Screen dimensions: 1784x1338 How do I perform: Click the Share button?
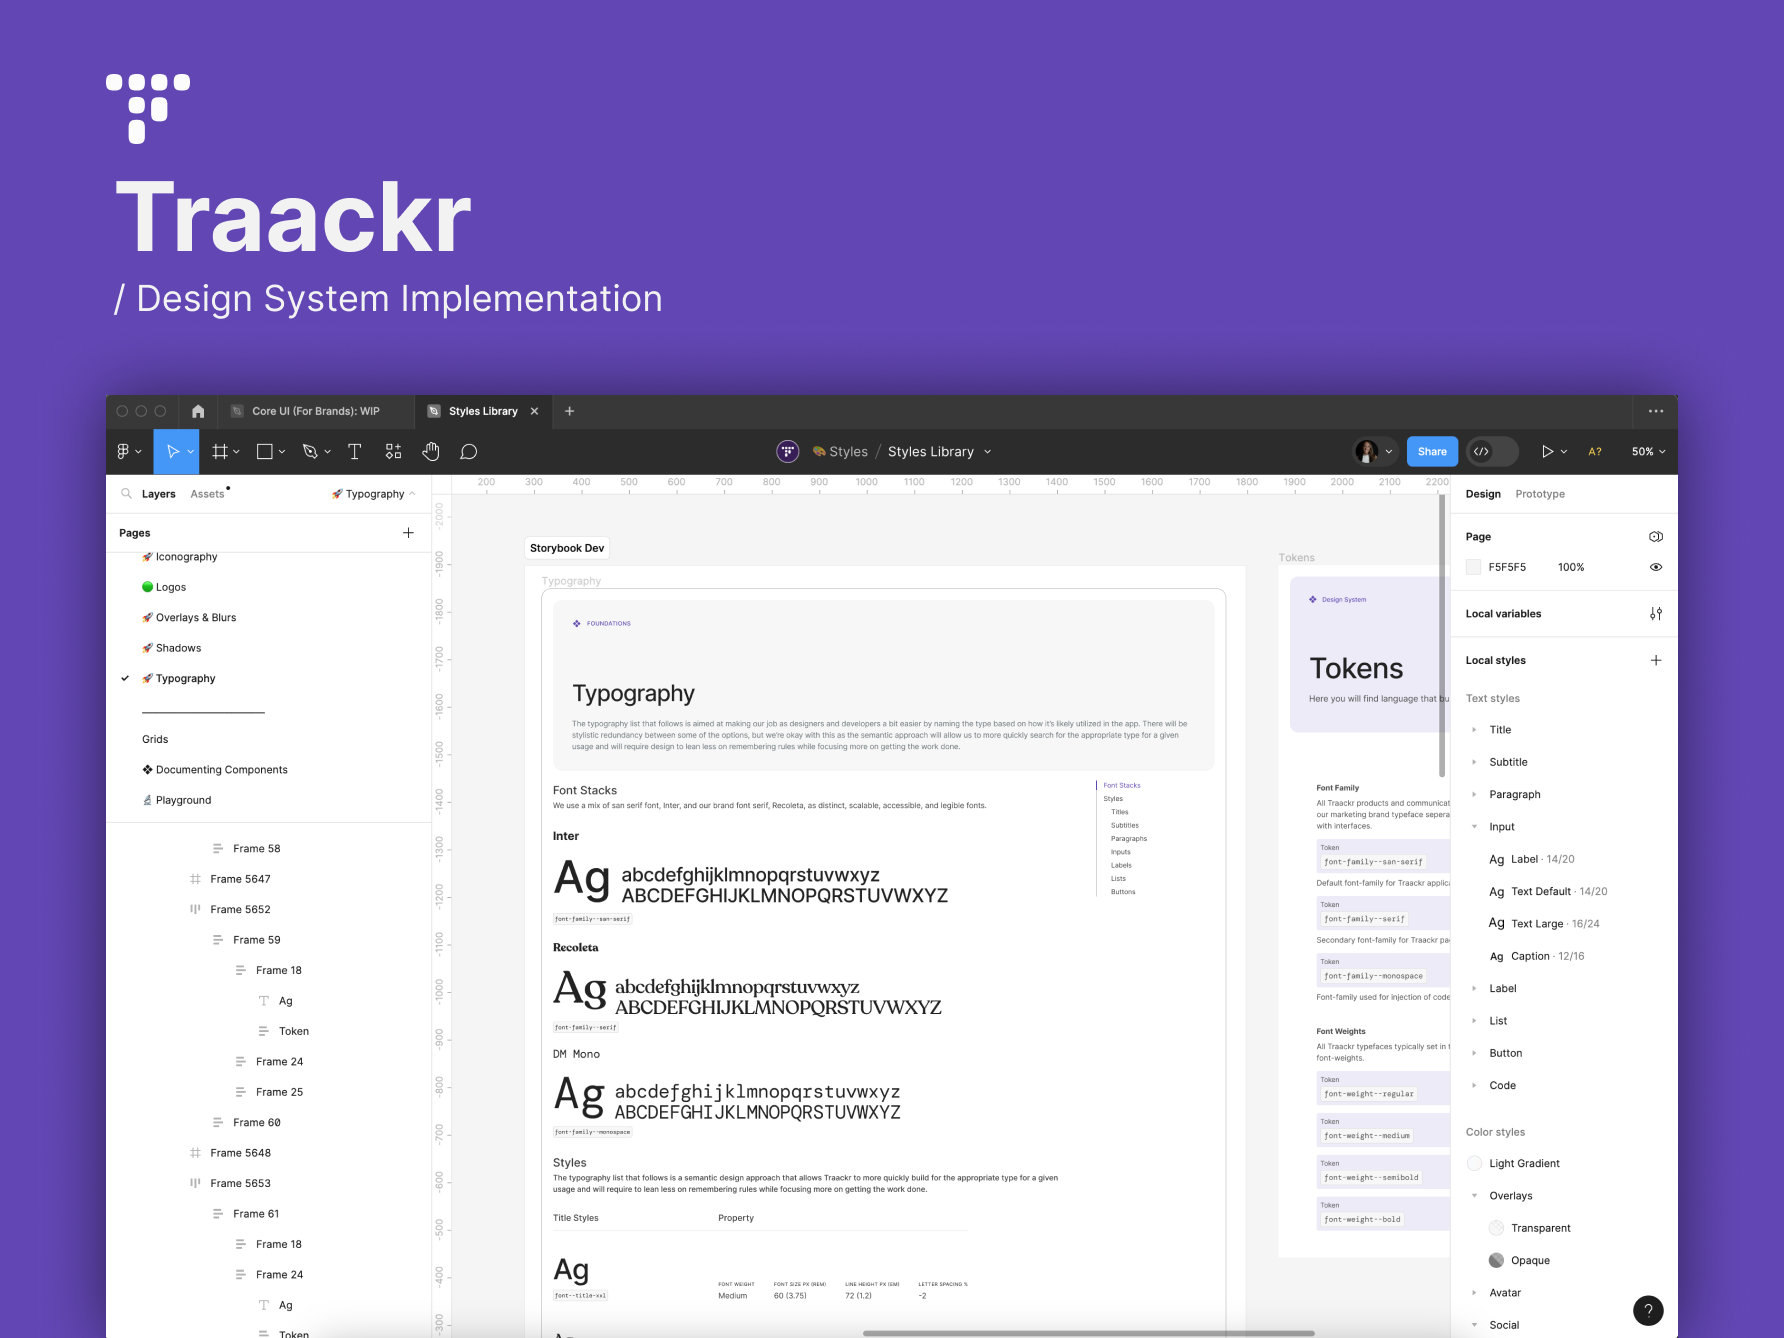(x=1432, y=452)
